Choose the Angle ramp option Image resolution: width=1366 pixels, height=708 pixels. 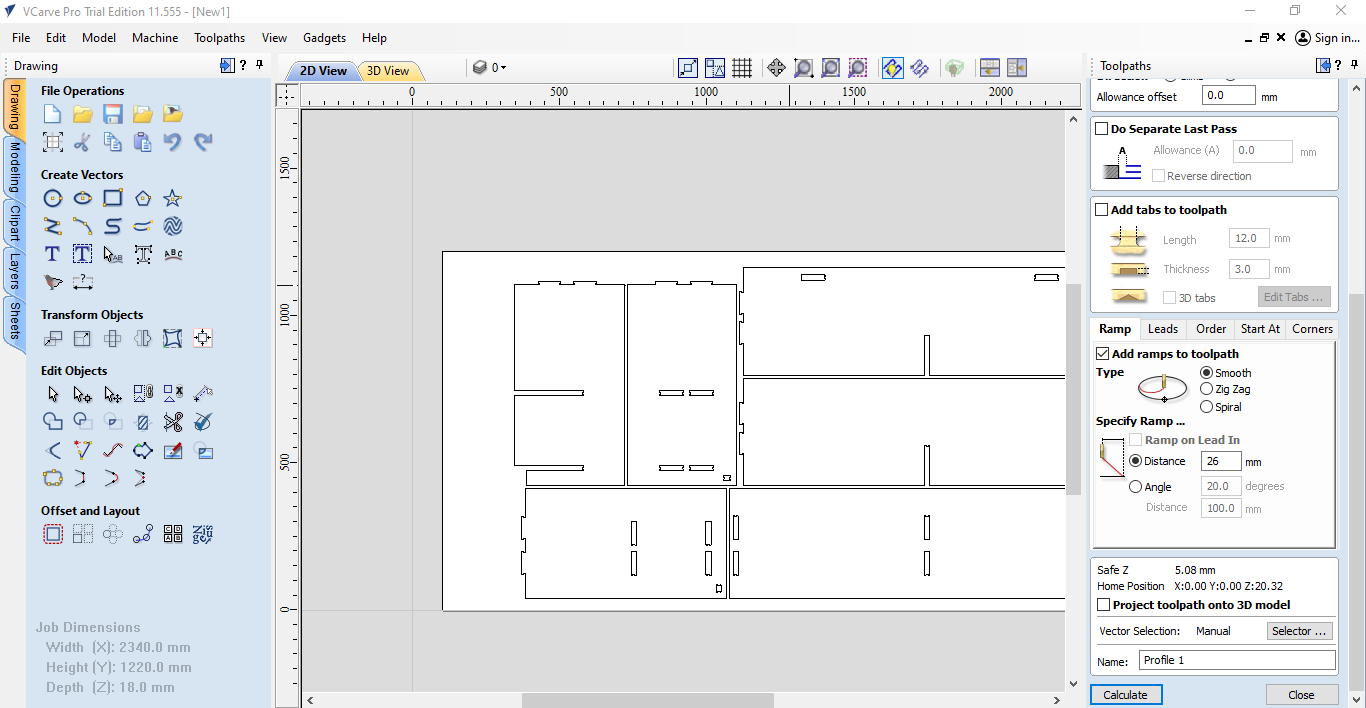coord(1135,487)
